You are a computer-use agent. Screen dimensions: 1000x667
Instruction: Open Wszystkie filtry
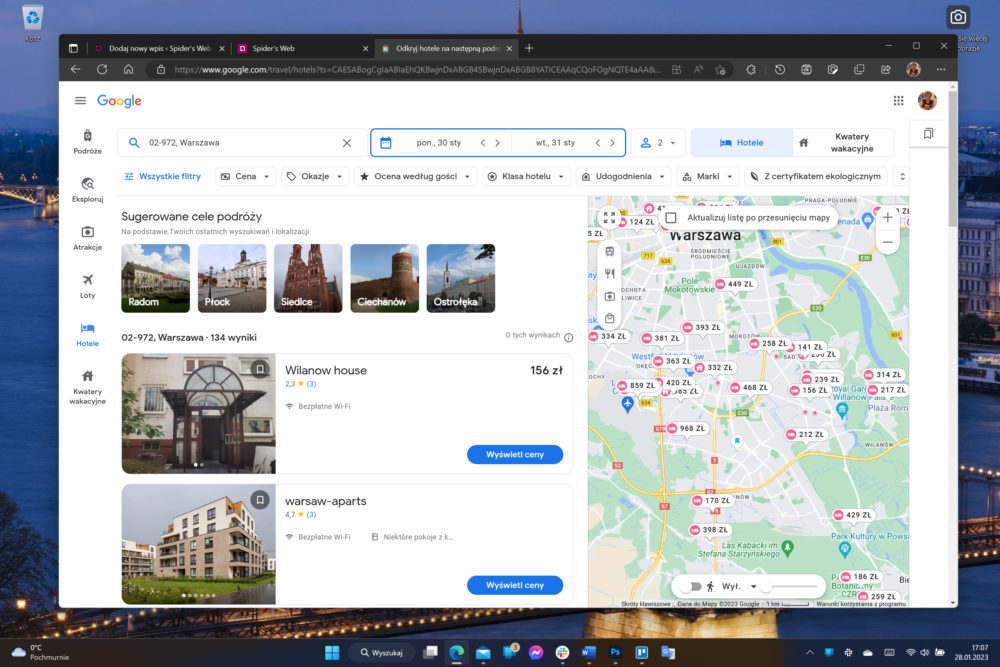pyautogui.click(x=163, y=177)
